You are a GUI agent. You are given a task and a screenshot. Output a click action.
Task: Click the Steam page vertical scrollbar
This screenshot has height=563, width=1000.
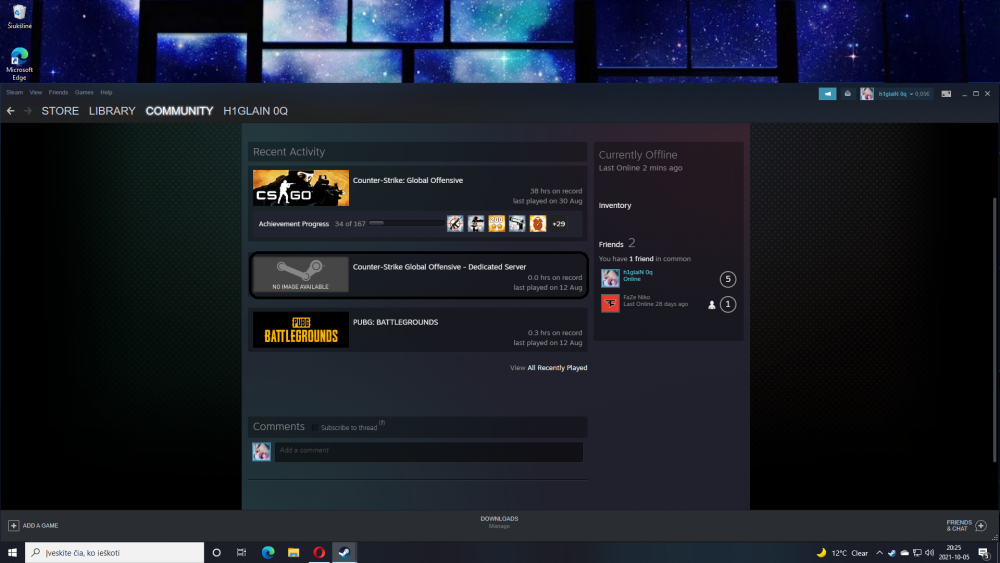[x=994, y=330]
